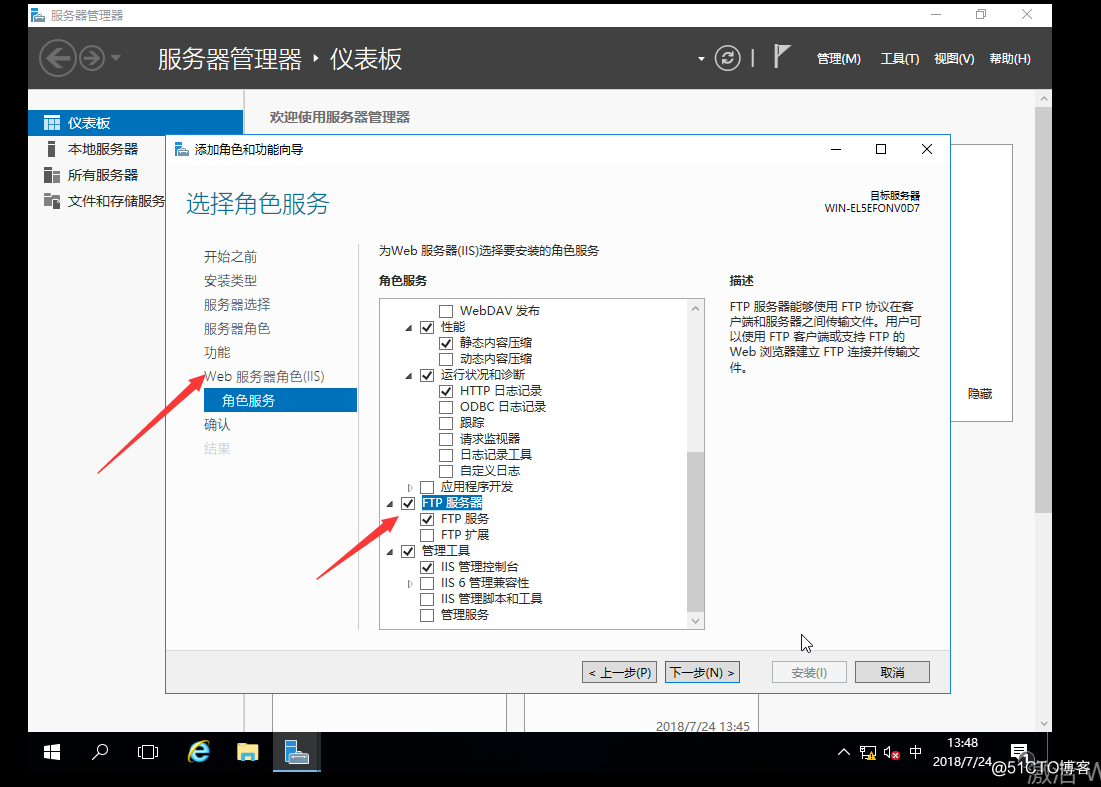
Task: Click the main dashboard vertical scrollbar thumb
Action: click(1043, 309)
